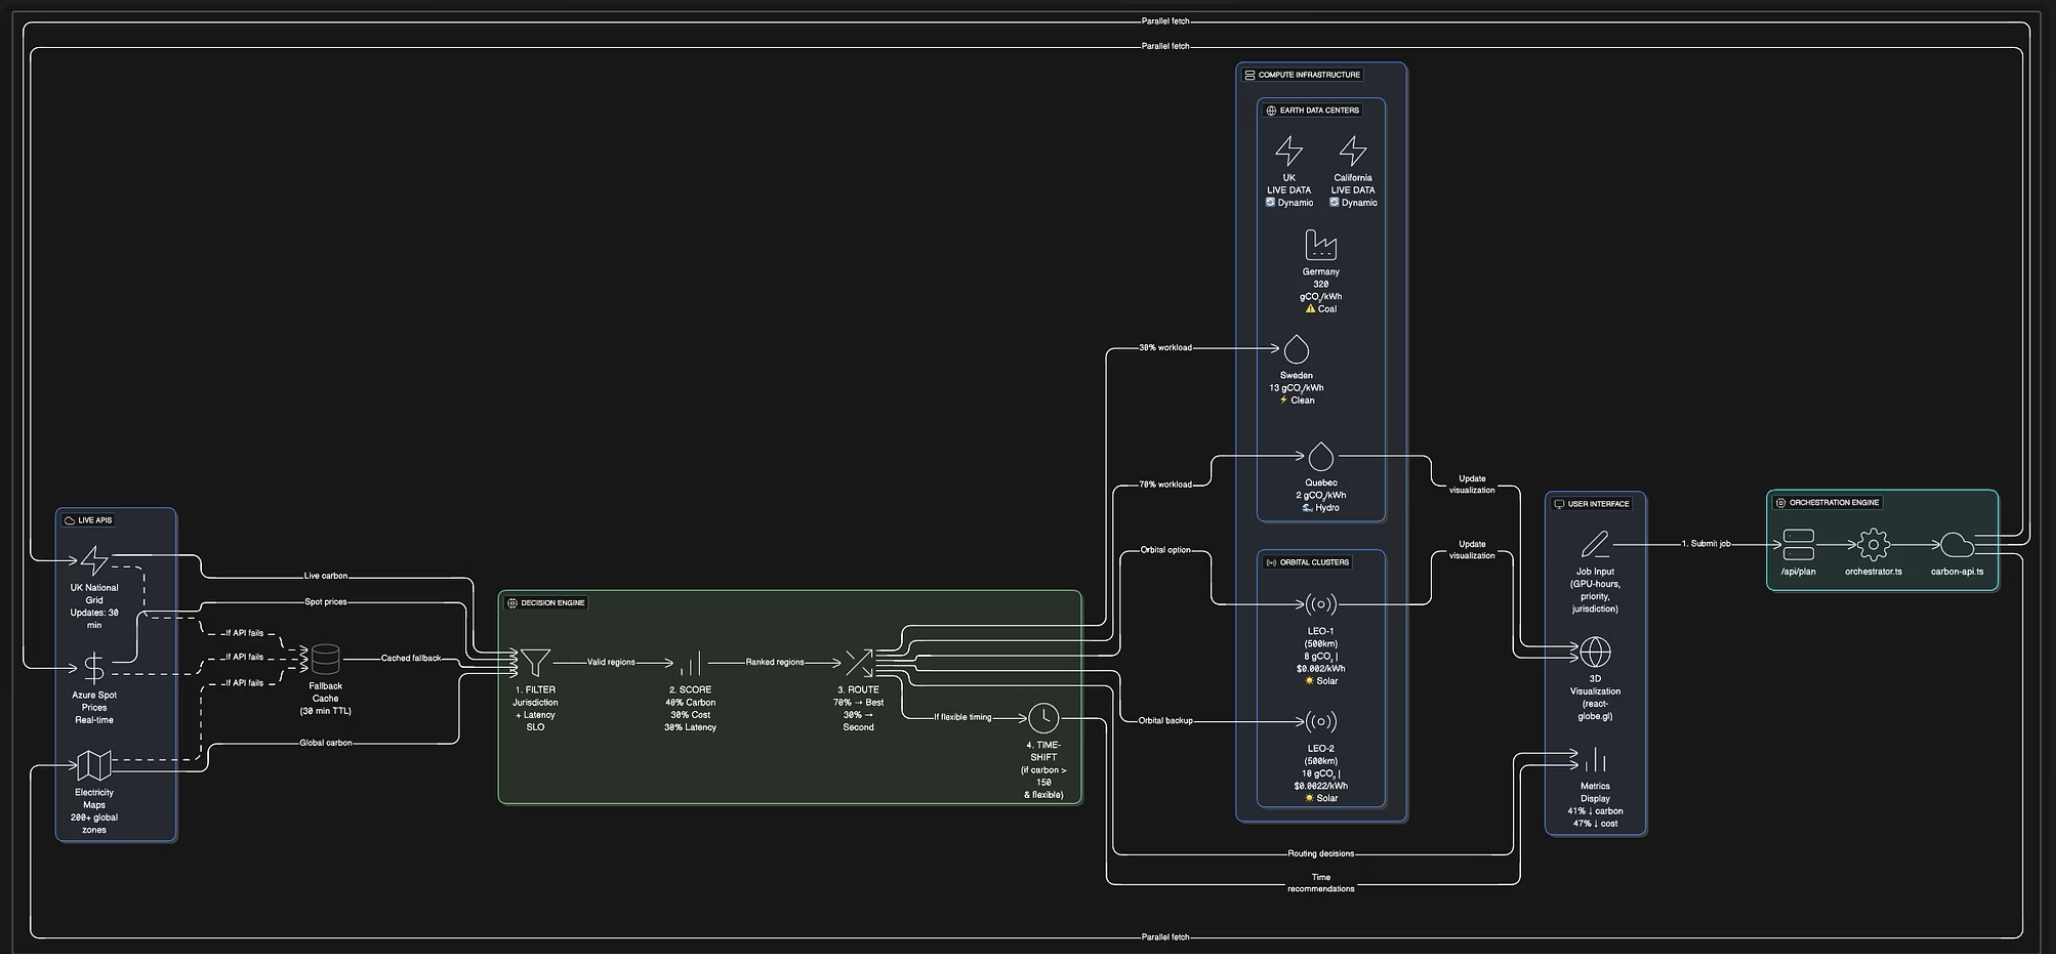Click the 3D Visualization globe icon
Viewport: 2056px width, 954px height.
coord(1595,652)
